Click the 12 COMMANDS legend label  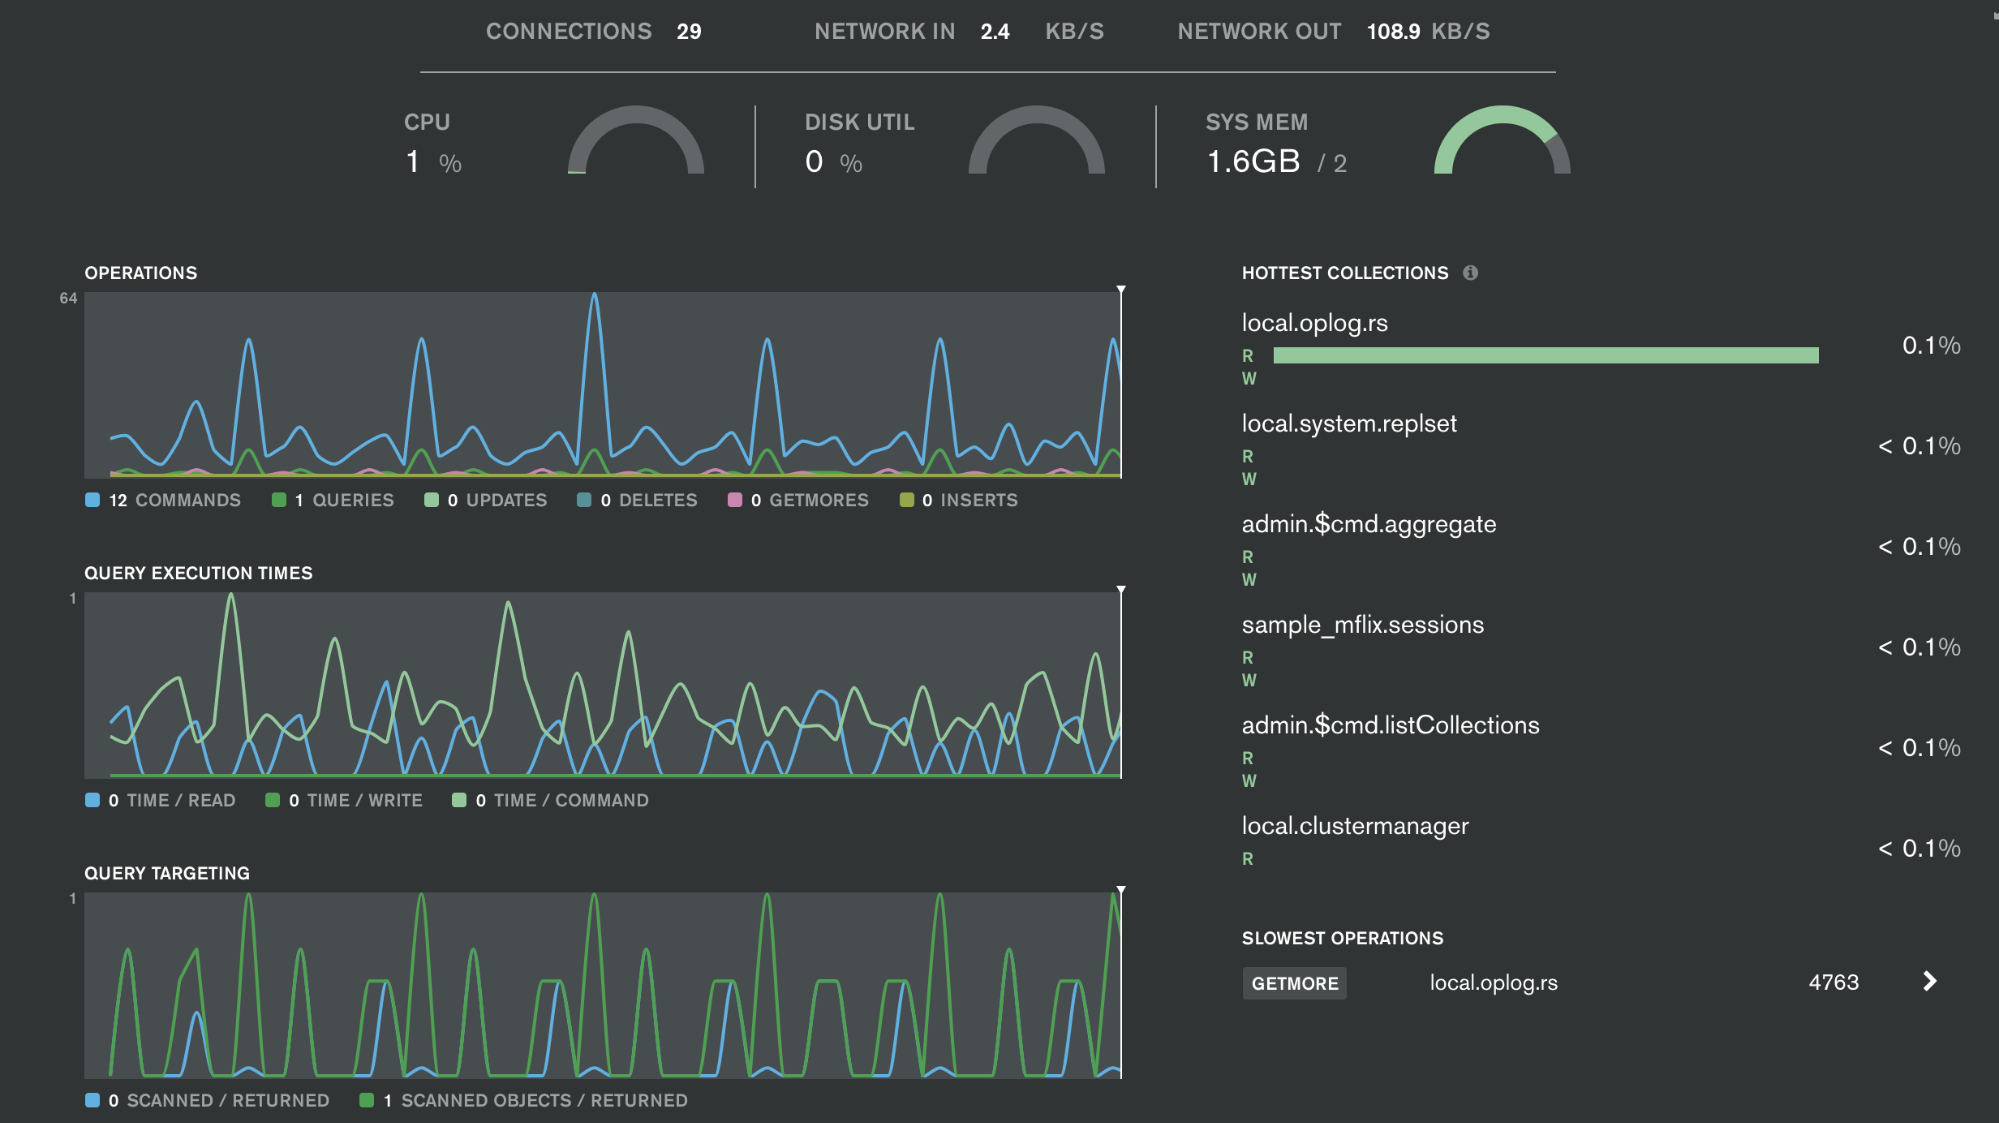(175, 500)
